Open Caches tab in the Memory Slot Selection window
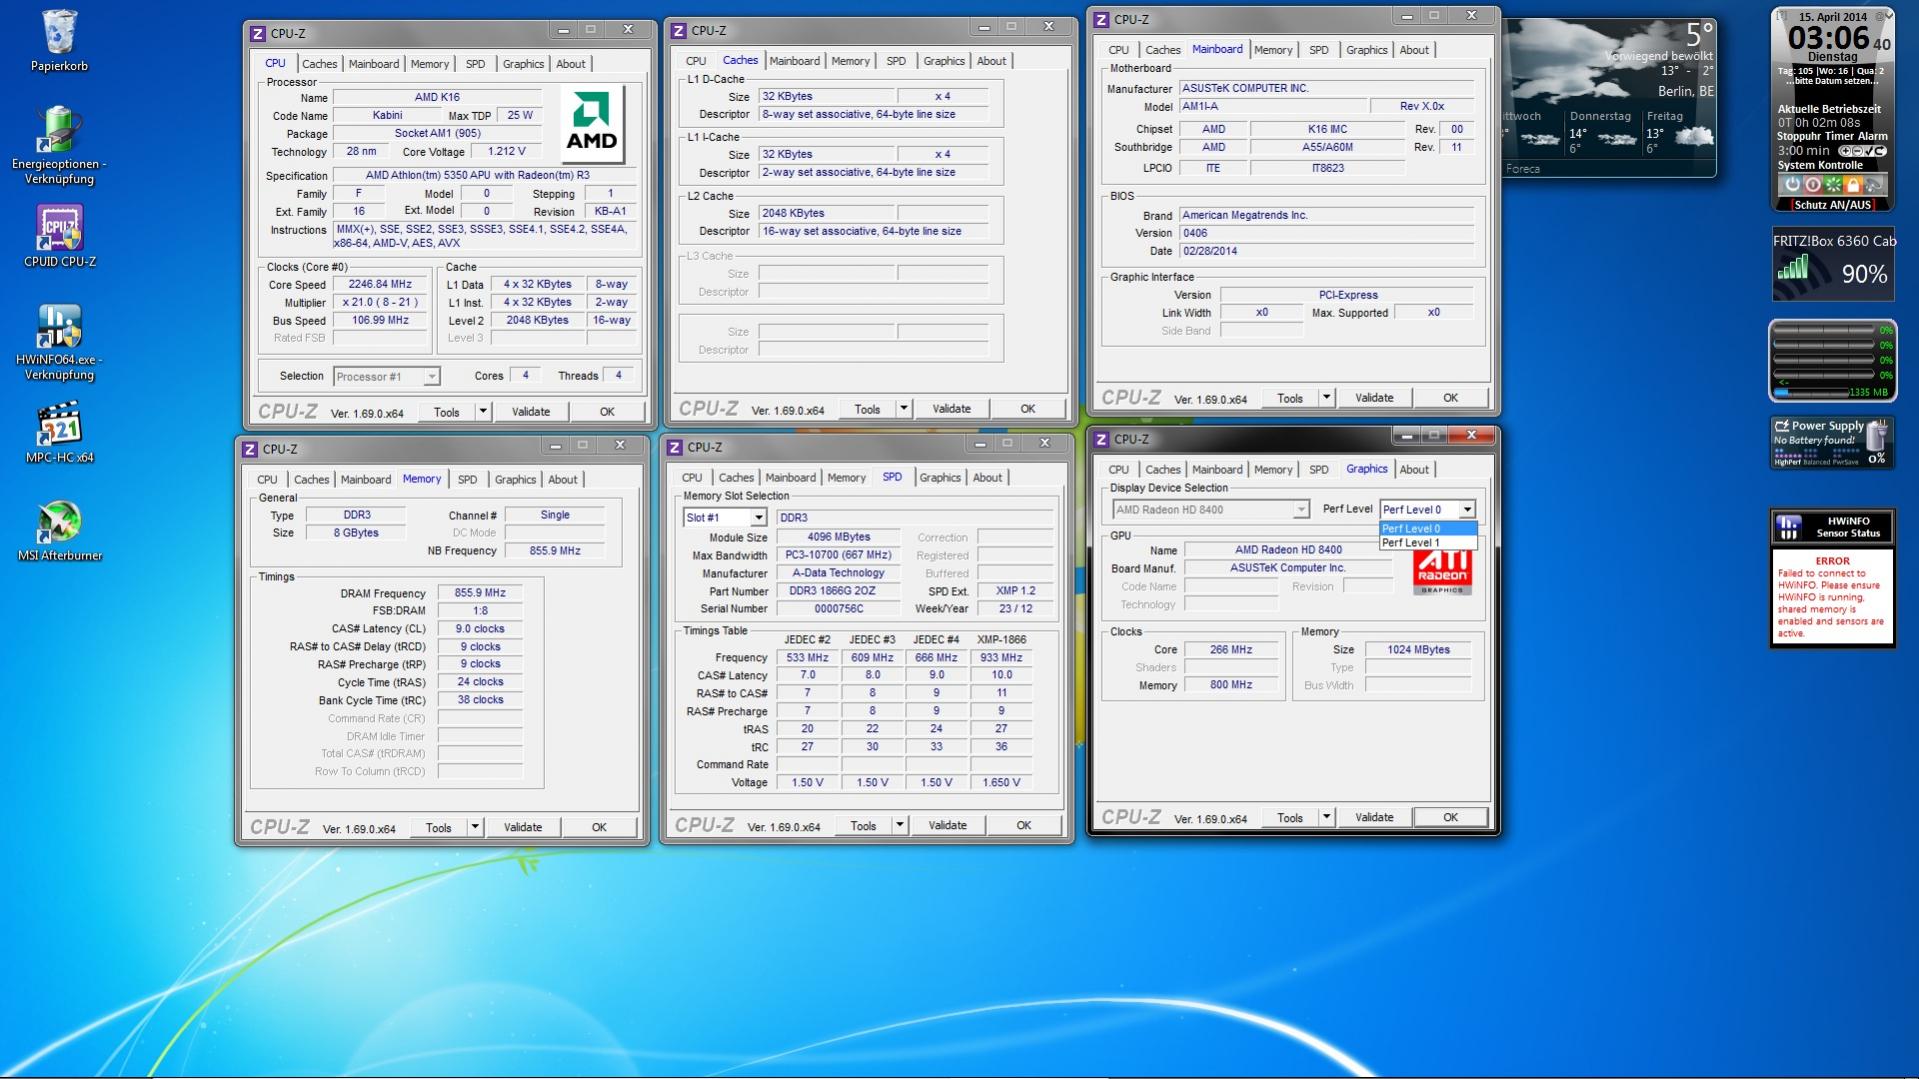Image resolution: width=1919 pixels, height=1079 pixels. pos(736,478)
